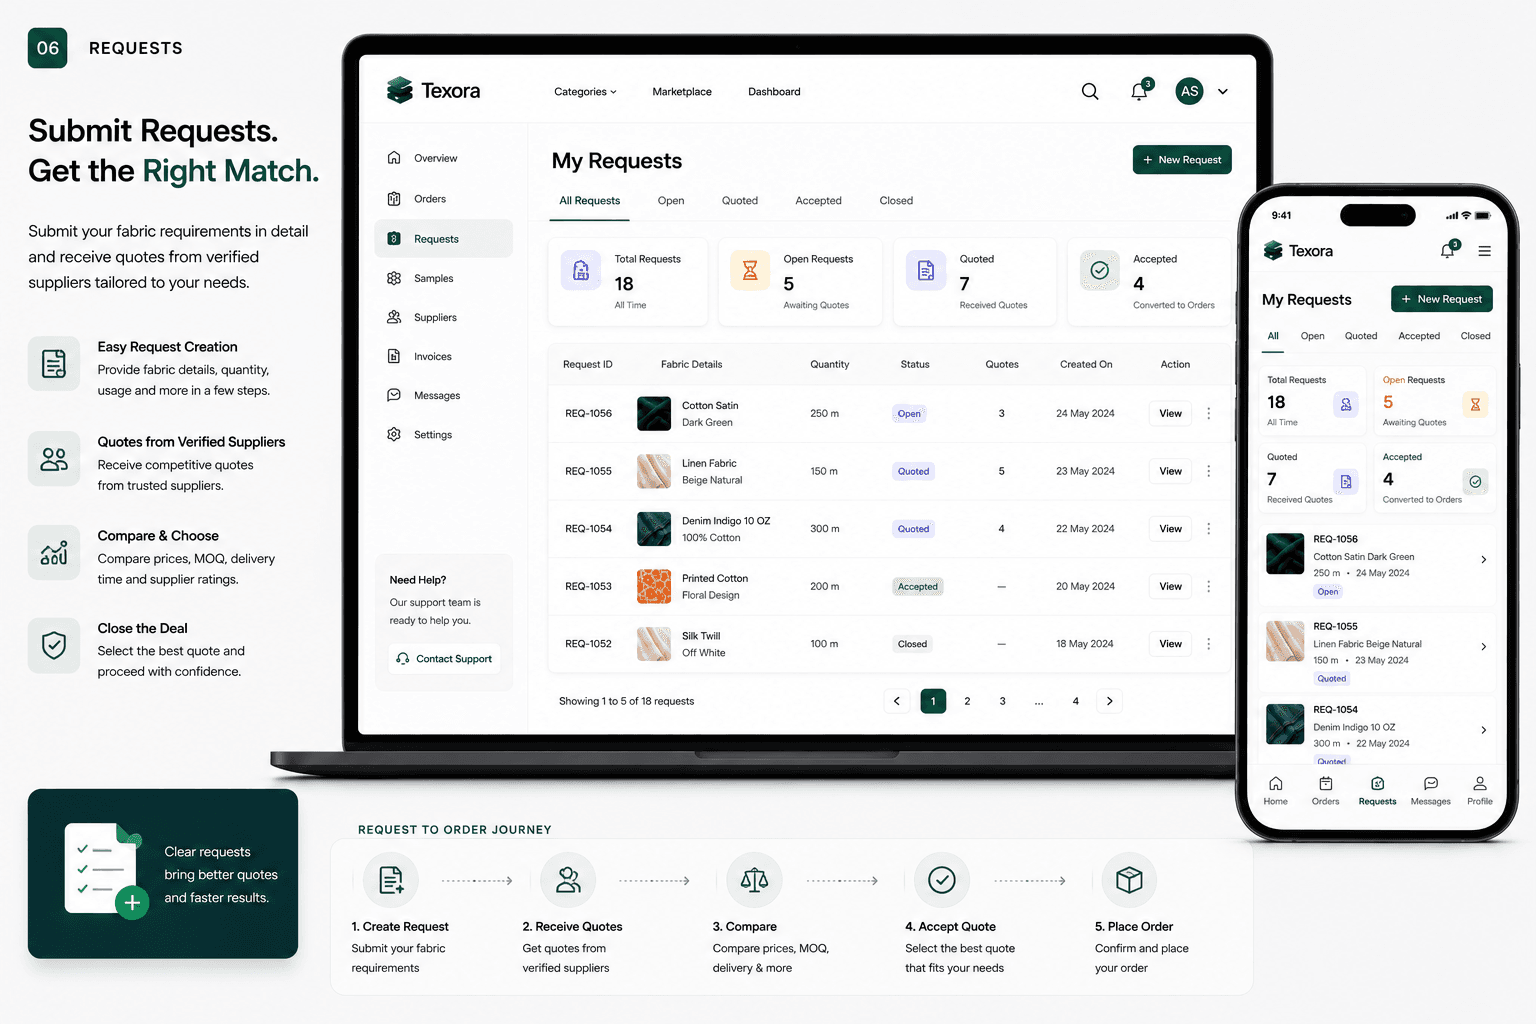Select the Closed tab on the phone
Viewport: 1536px width, 1024px height.
1475,336
